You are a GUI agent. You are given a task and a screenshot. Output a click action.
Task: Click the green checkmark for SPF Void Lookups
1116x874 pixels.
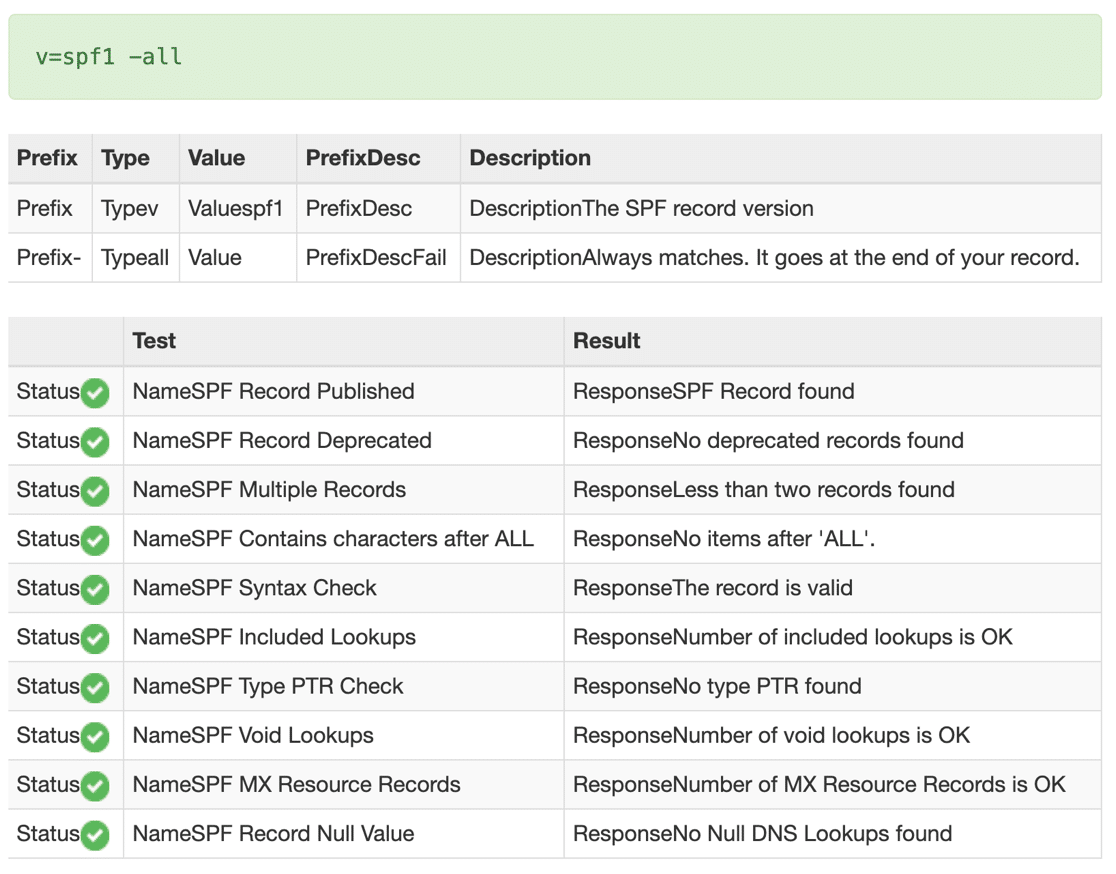(94, 736)
